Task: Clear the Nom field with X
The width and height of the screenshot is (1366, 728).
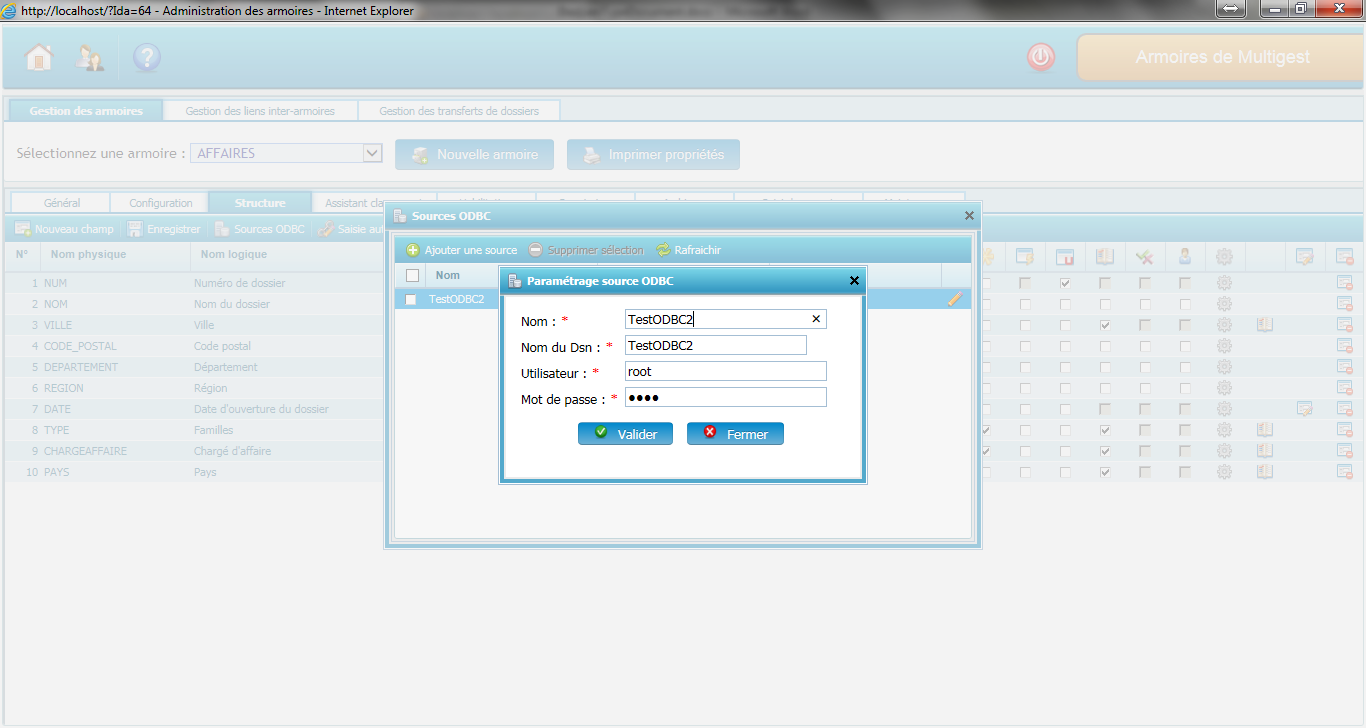Action: pyautogui.click(x=816, y=319)
